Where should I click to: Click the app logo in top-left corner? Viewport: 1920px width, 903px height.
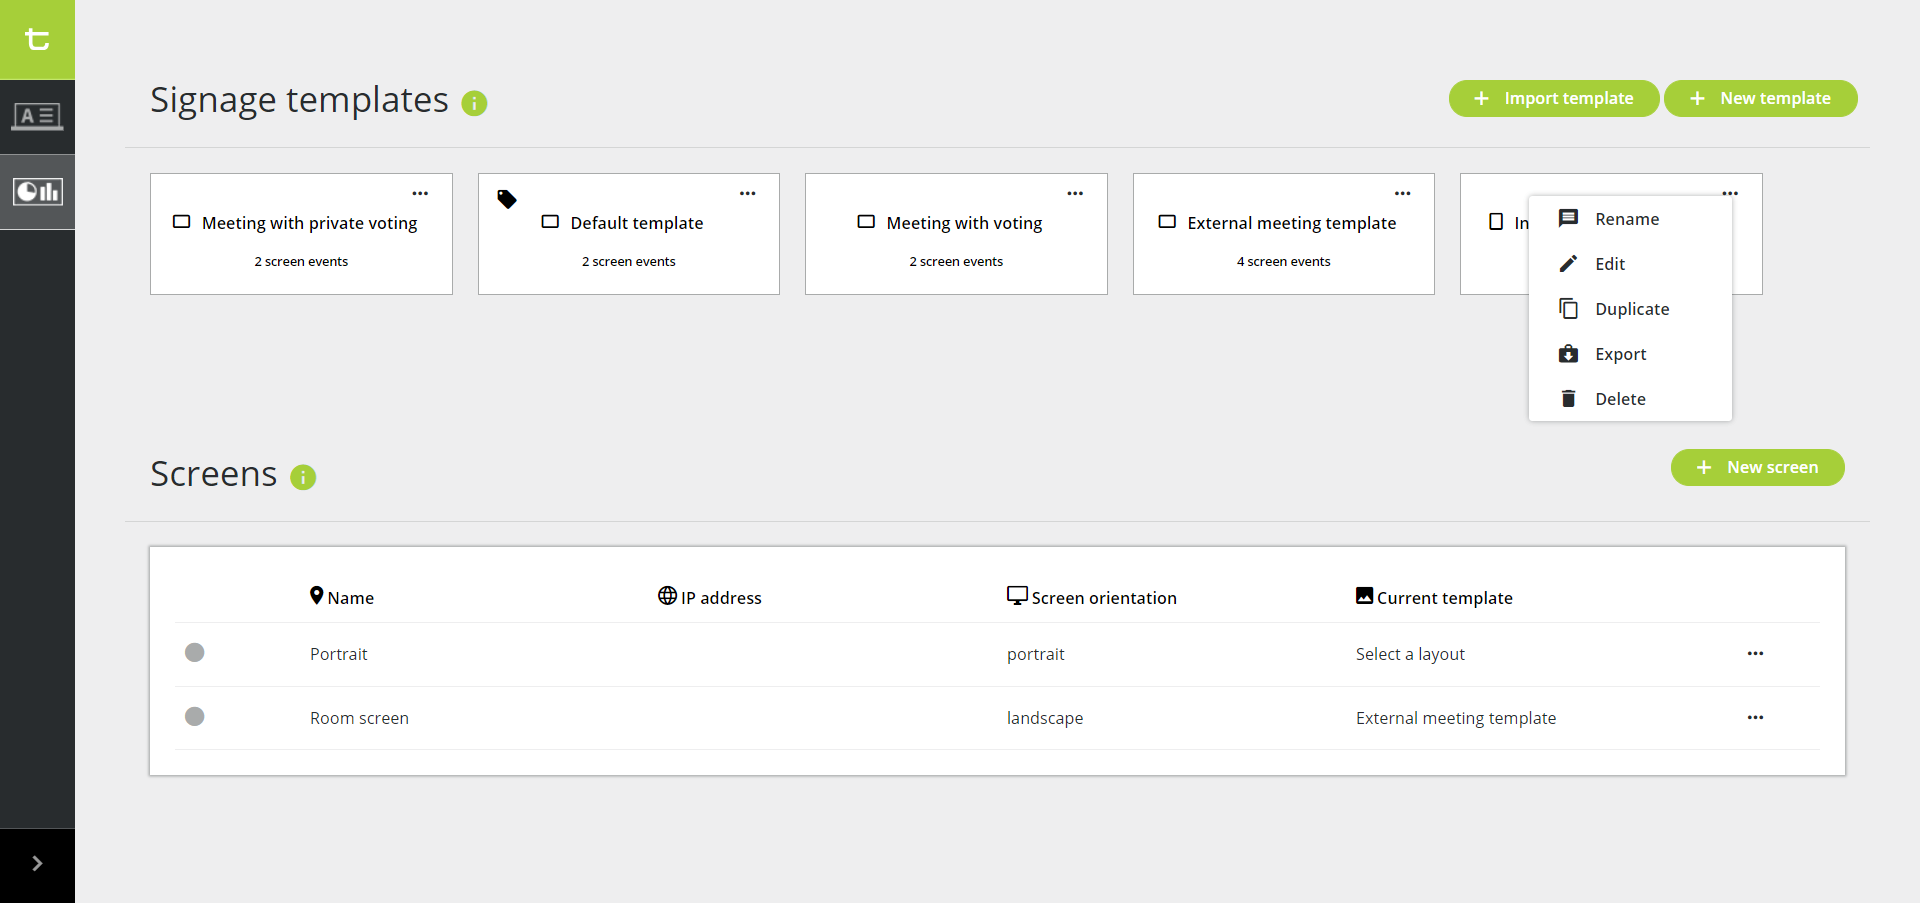point(37,39)
